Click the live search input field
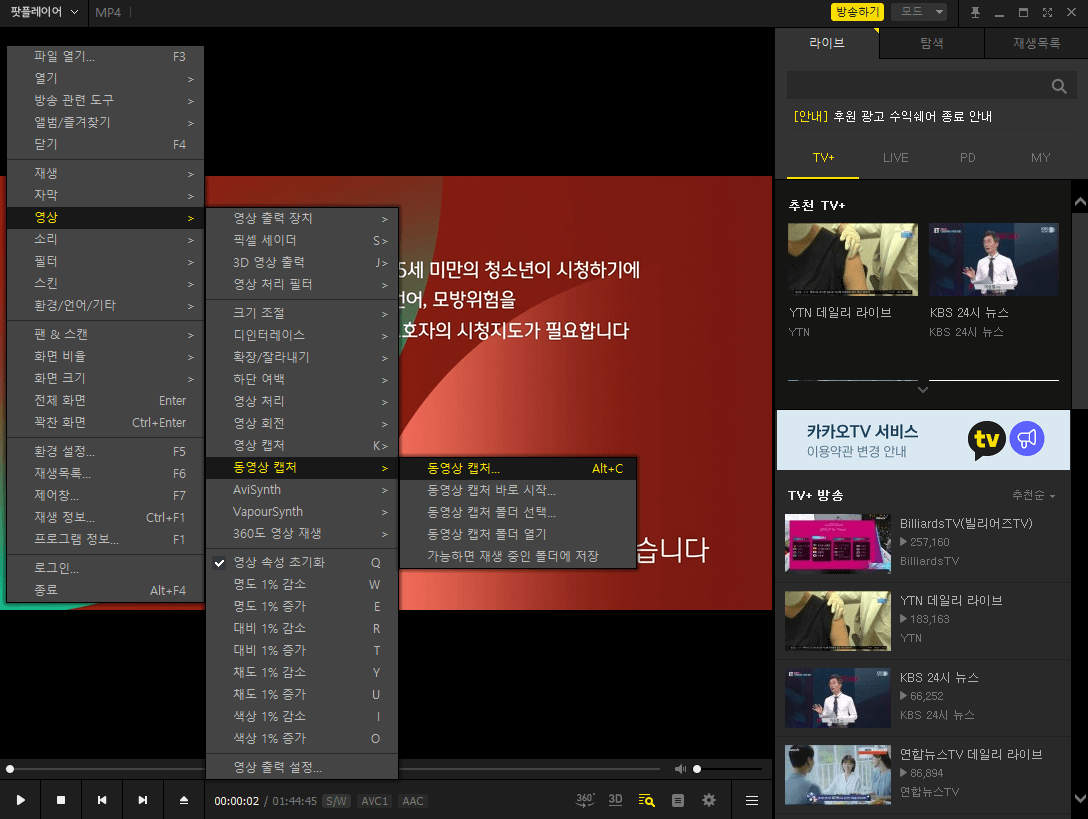This screenshot has width=1088, height=819. (917, 86)
